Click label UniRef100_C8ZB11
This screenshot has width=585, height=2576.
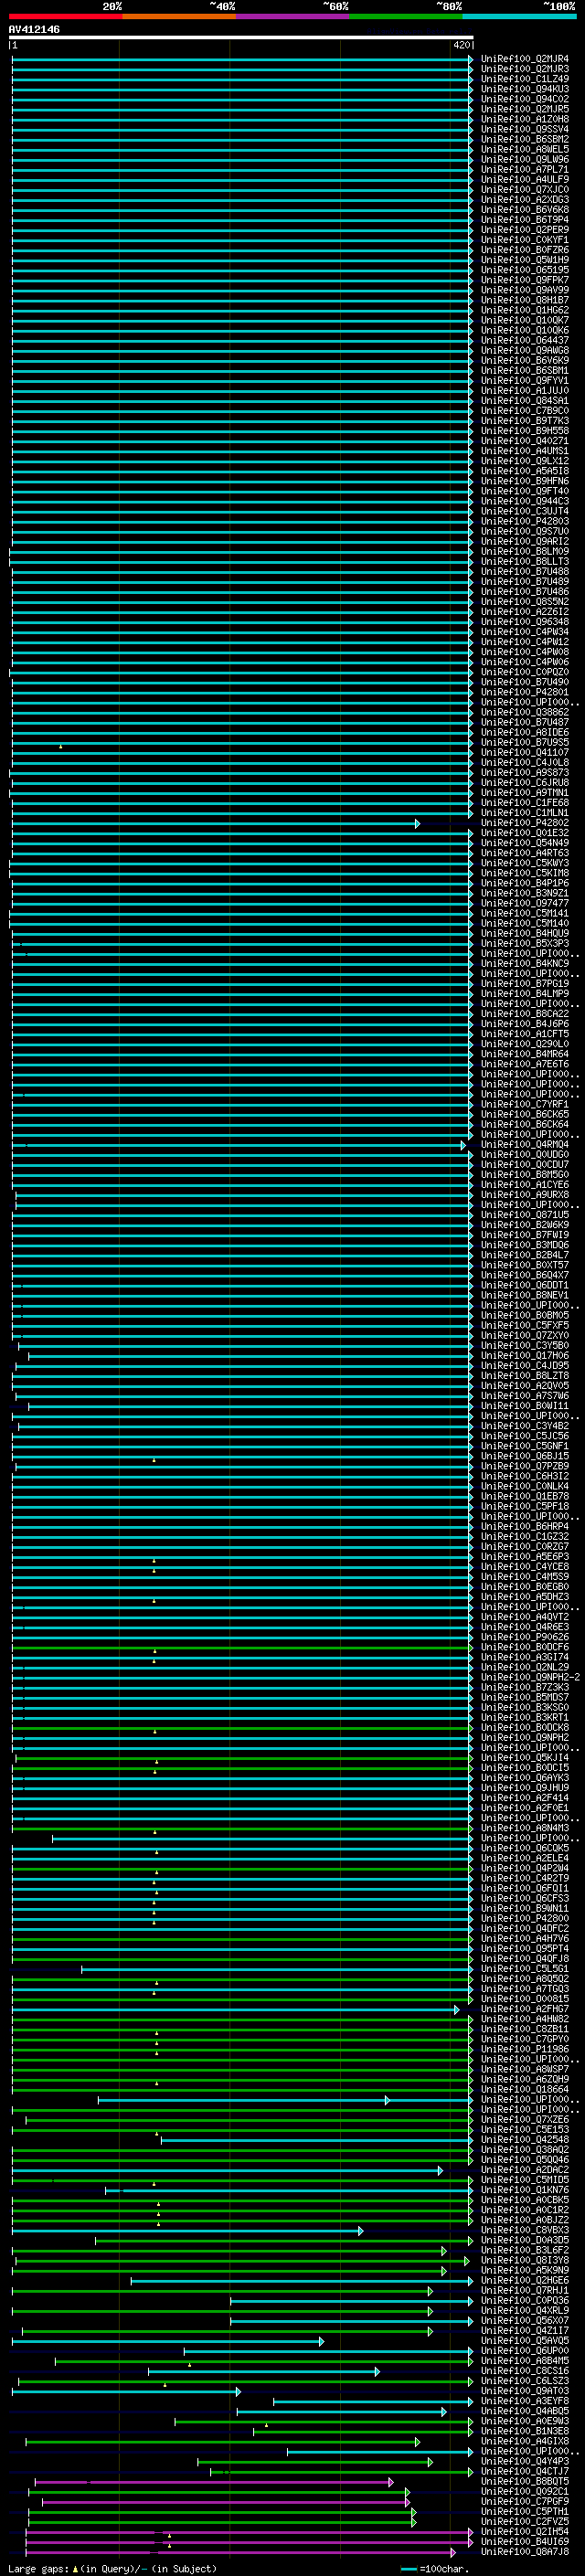click(525, 2029)
